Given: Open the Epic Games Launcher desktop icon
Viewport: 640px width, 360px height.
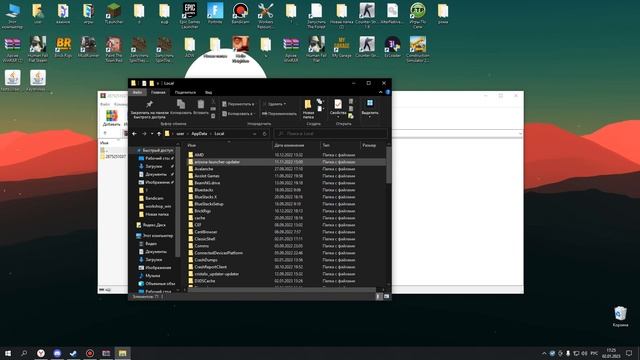Looking at the screenshot, I should coord(190,16).
